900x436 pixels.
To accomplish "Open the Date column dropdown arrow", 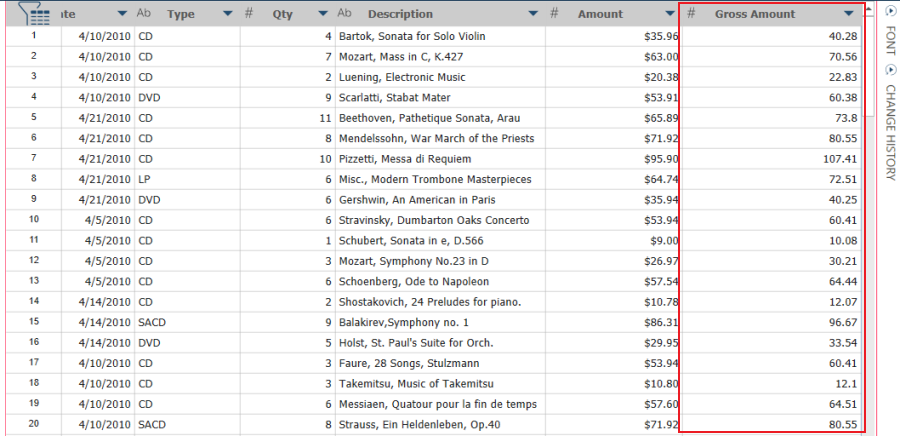I will (x=122, y=14).
